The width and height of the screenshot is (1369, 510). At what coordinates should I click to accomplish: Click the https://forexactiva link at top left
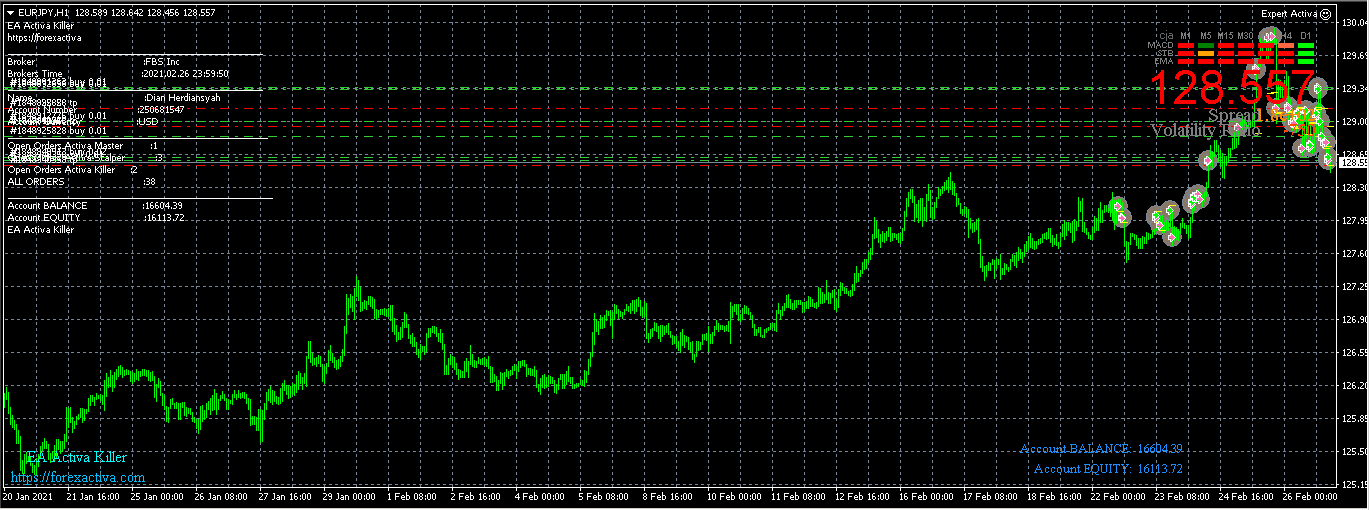[44, 37]
